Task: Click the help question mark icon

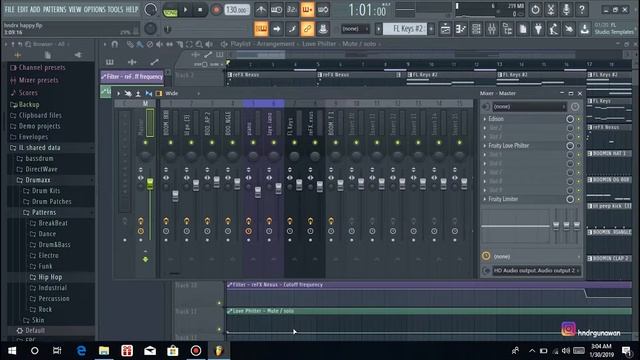Action: [x=582, y=10]
